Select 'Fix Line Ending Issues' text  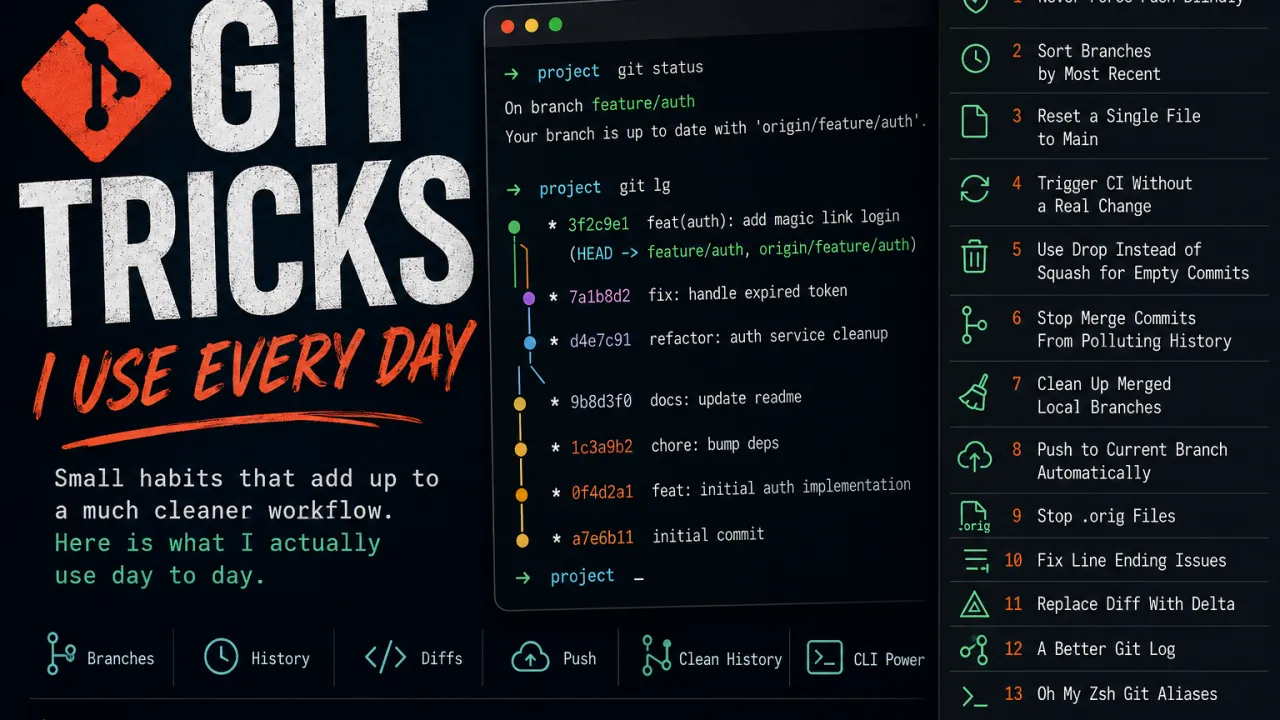tap(1131, 560)
